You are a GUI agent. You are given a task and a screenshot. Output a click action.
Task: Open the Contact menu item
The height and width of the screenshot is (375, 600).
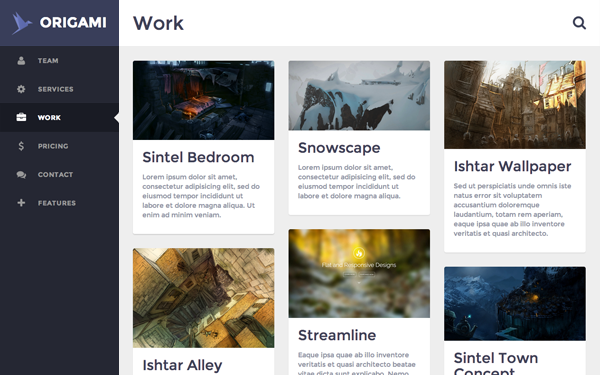(x=59, y=174)
